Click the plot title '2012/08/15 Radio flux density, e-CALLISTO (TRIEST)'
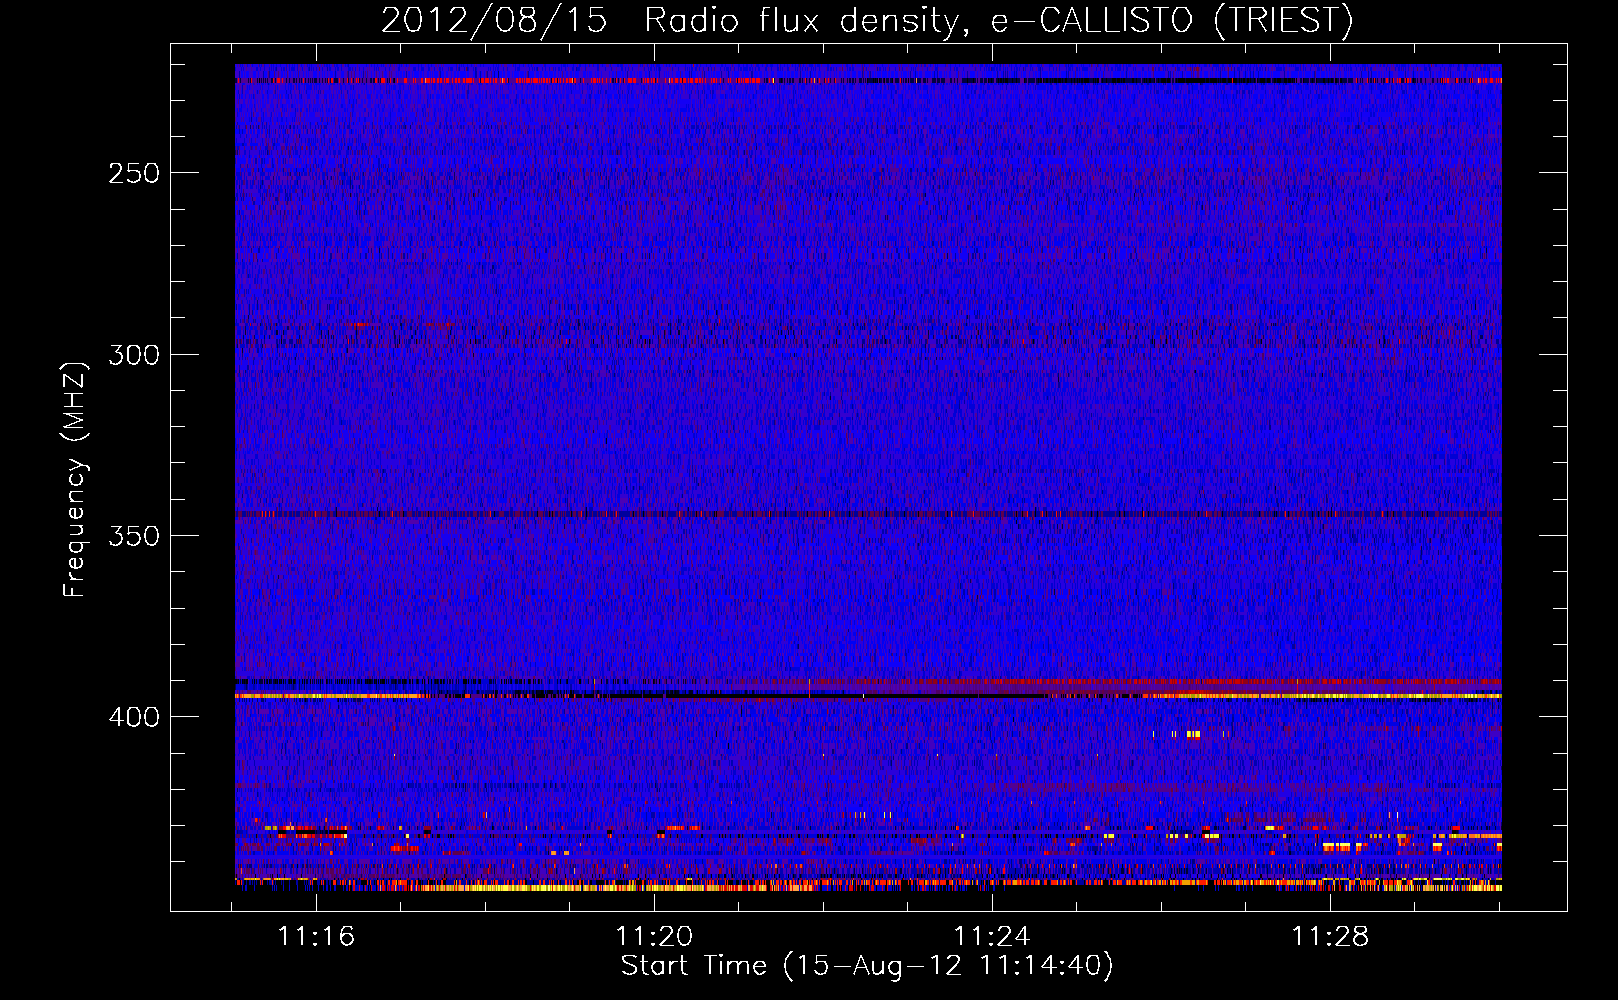This screenshot has width=1618, height=1000. [867, 21]
